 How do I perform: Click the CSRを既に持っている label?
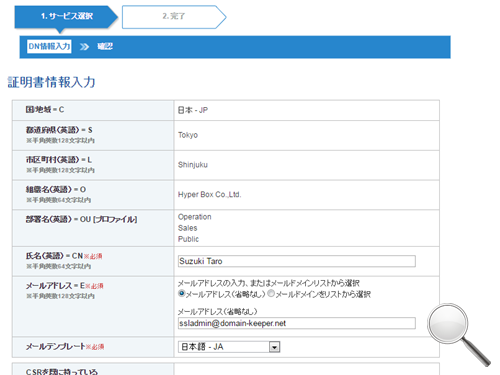click(x=62, y=371)
